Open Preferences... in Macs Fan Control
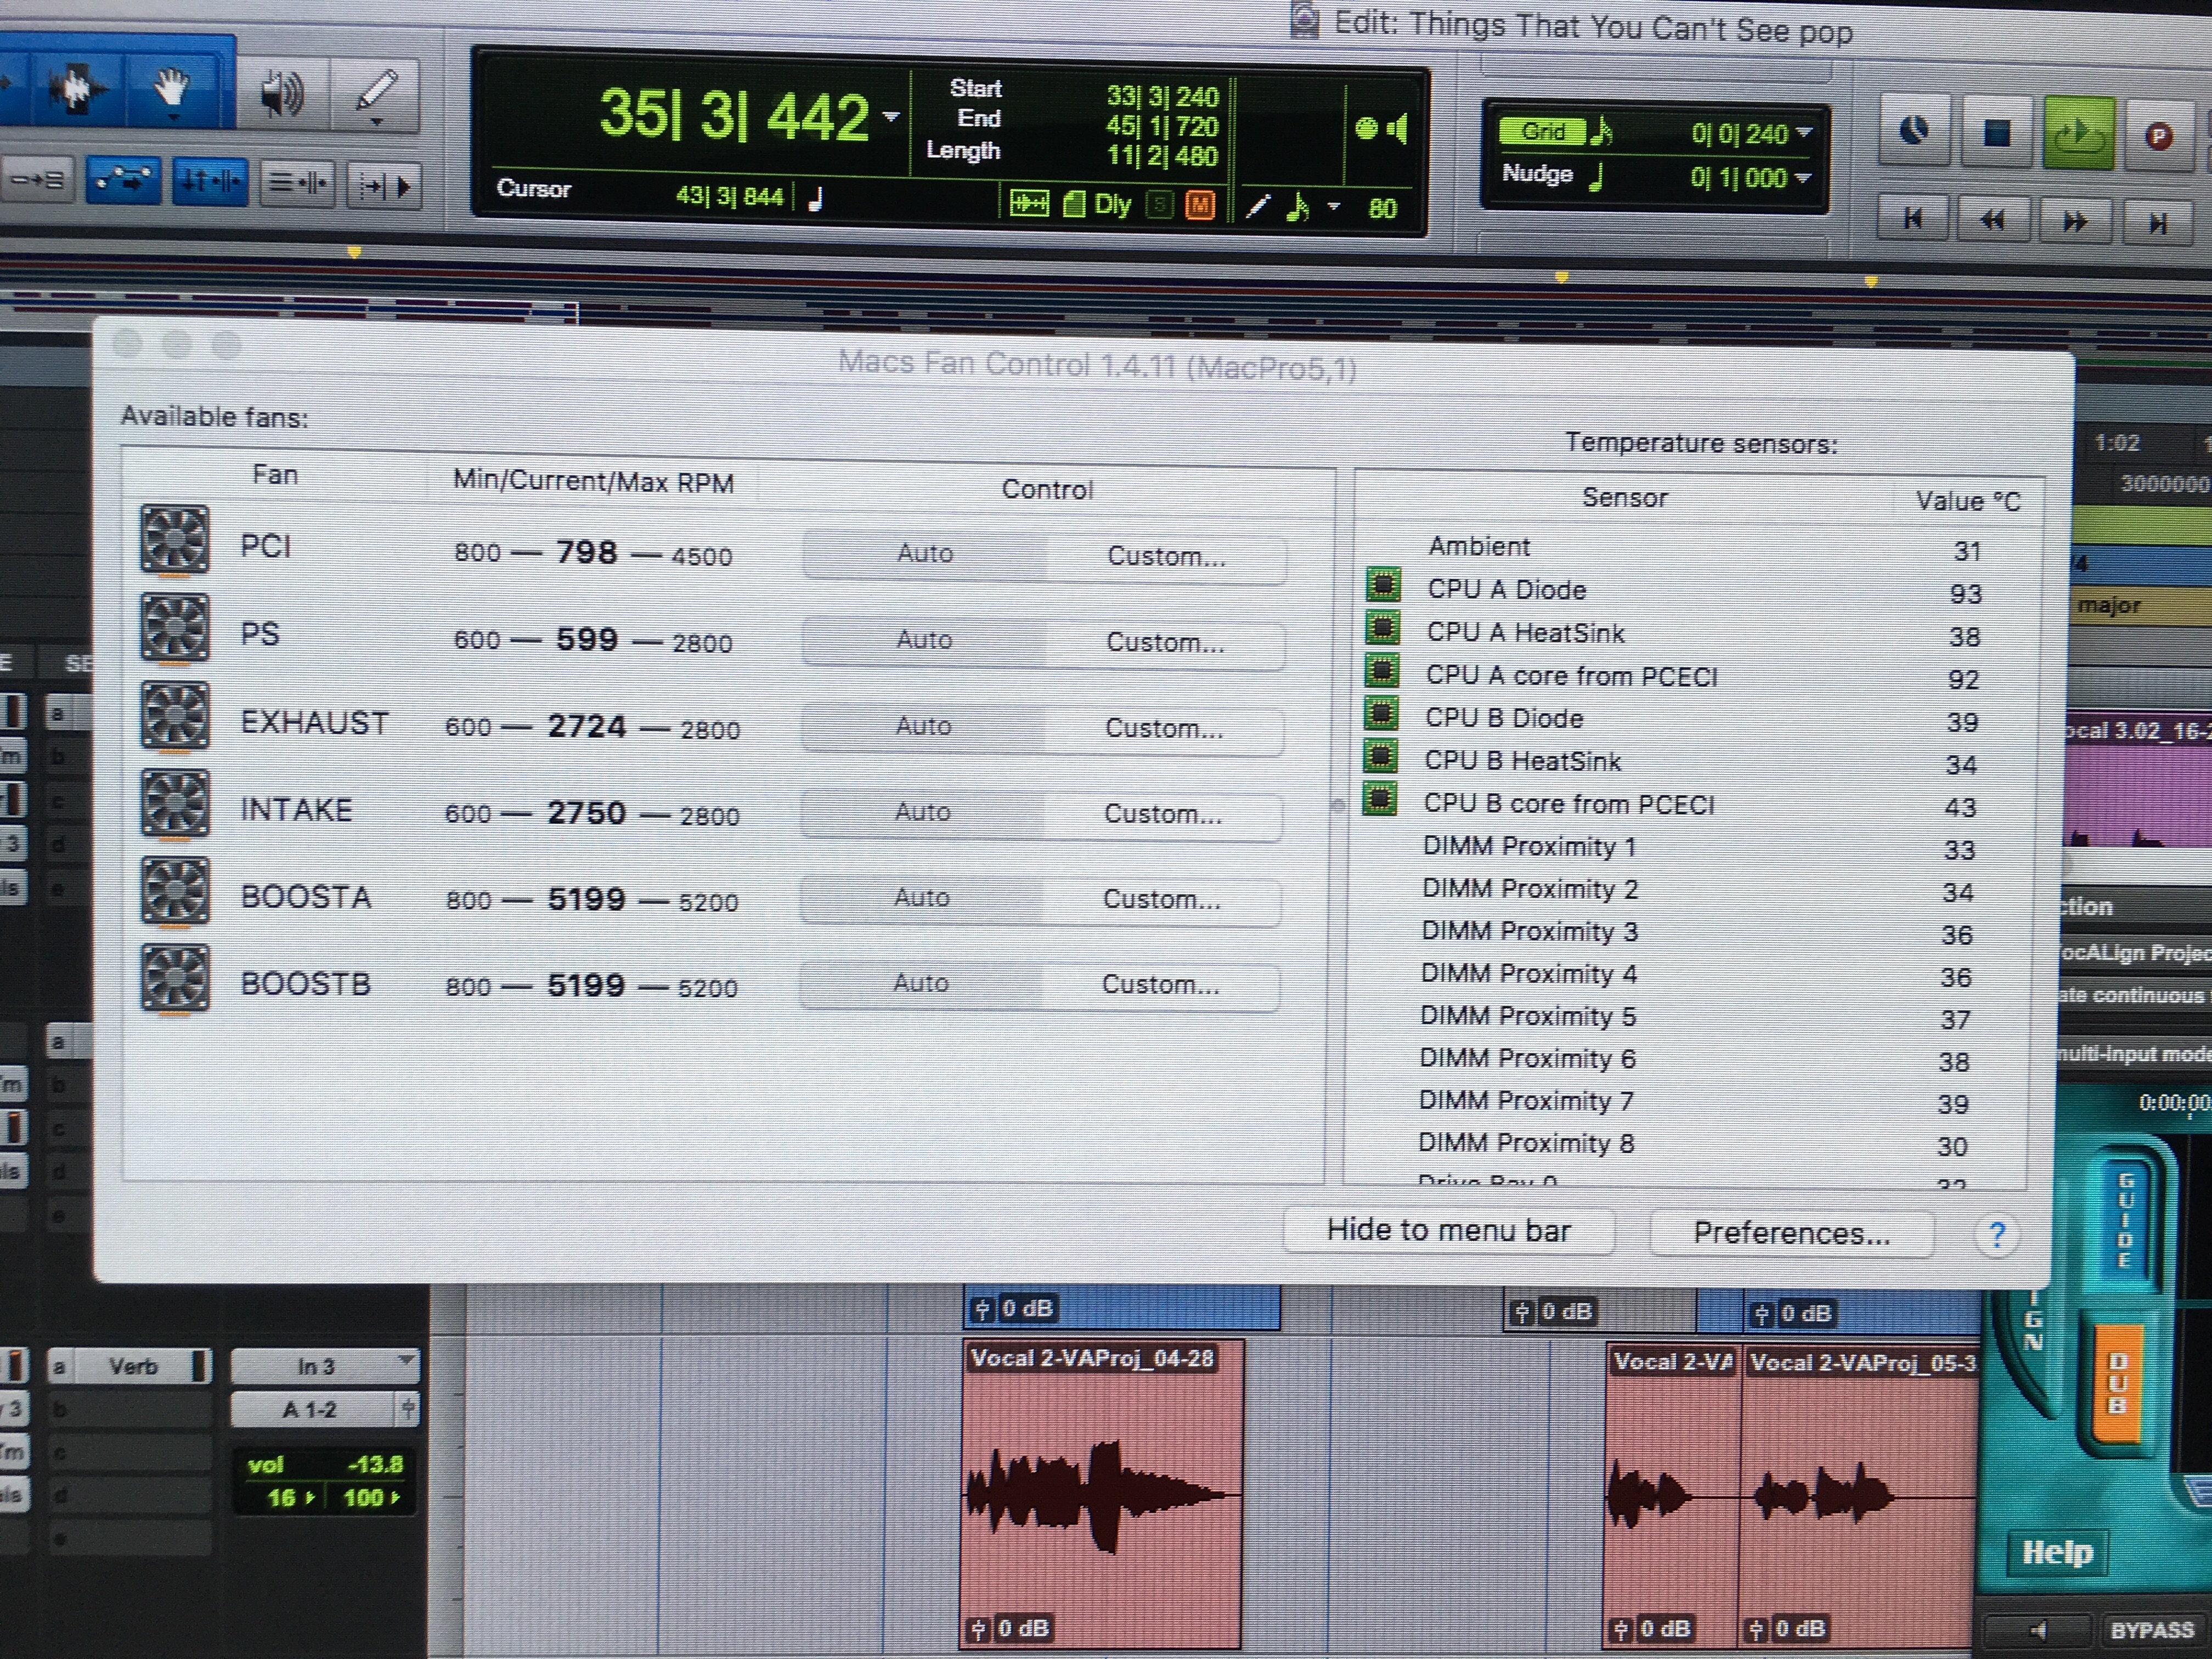 pyautogui.click(x=1791, y=1234)
